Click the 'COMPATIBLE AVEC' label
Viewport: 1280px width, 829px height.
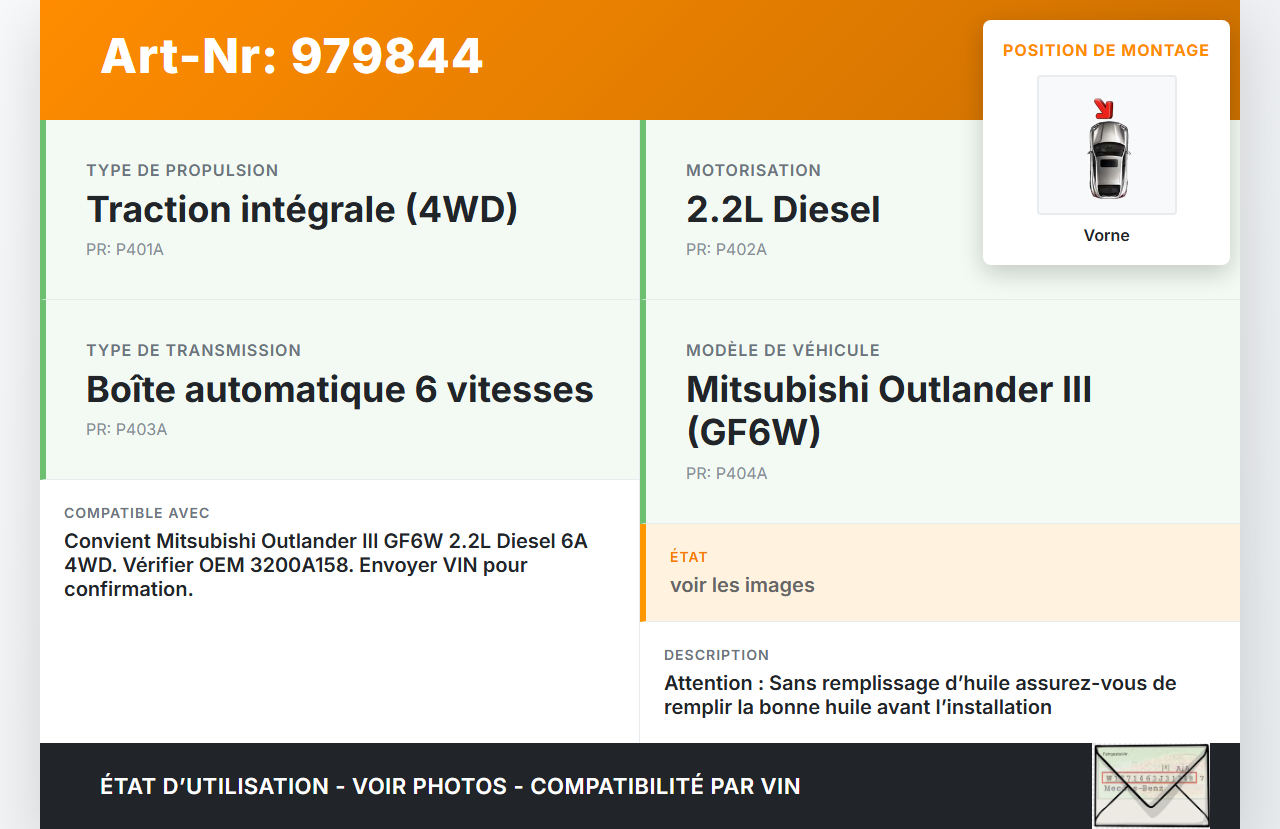pos(137,513)
